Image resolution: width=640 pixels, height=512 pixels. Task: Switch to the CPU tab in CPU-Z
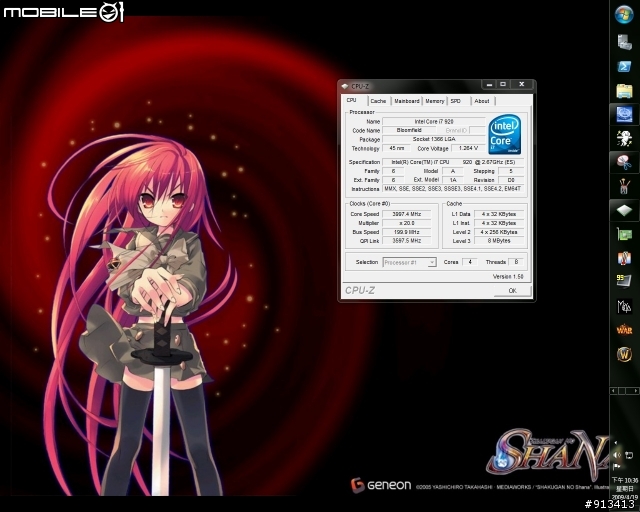point(351,100)
